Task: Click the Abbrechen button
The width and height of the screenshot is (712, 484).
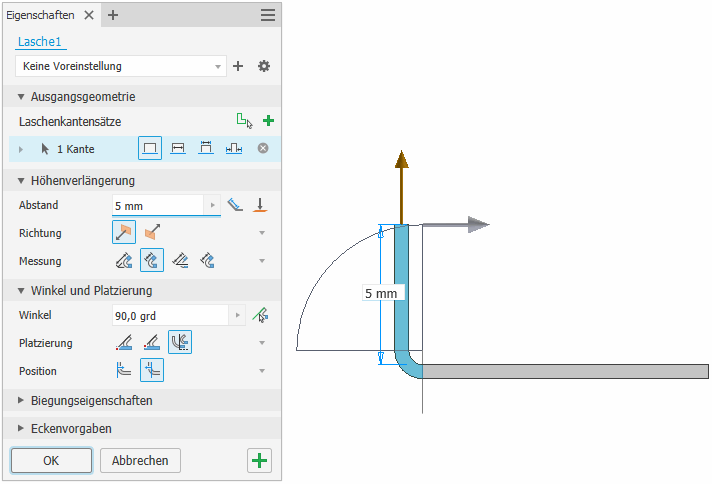Action: tap(140, 460)
